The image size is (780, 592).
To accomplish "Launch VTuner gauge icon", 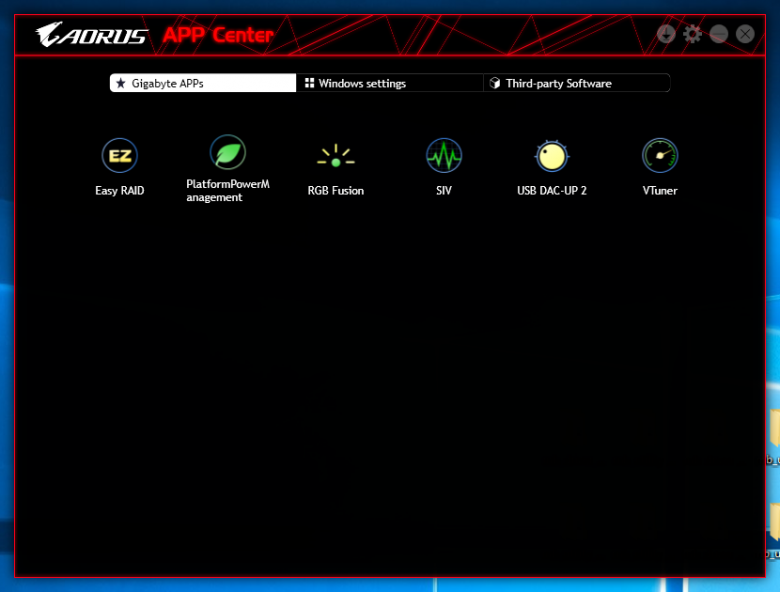I will point(660,156).
